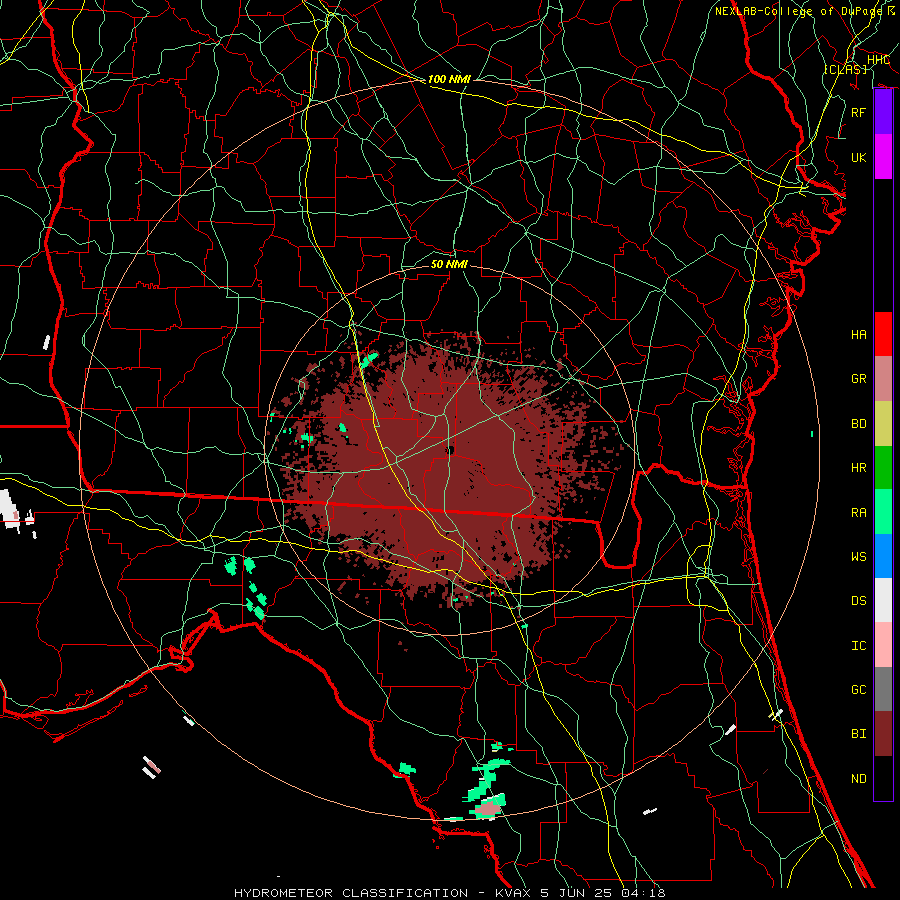Screen dimensions: 900x900
Task: Click the 100 NMI range ring label
Action: tap(449, 79)
